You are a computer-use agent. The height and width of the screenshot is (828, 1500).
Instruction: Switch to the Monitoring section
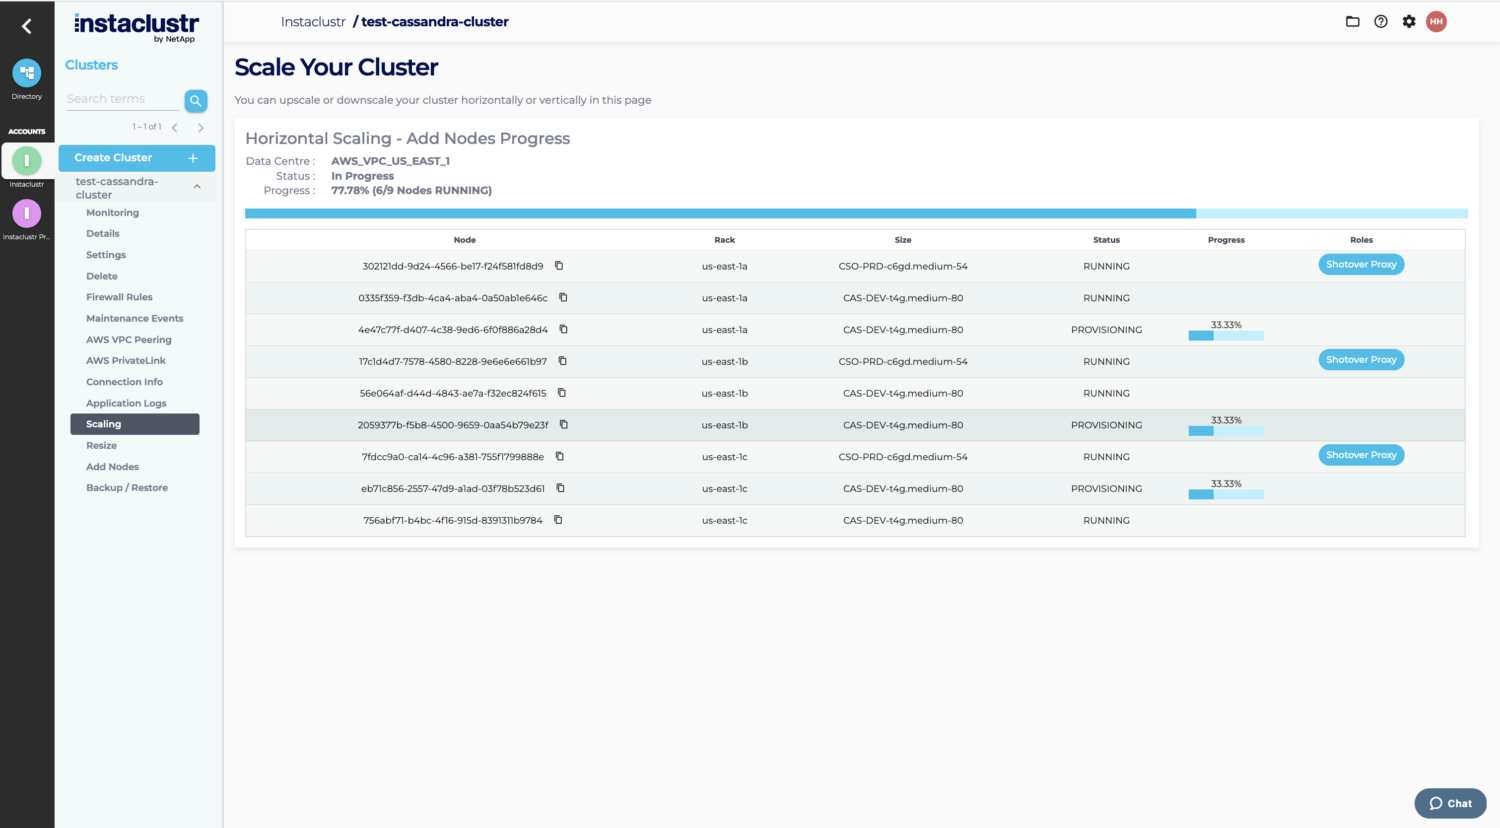coord(112,212)
